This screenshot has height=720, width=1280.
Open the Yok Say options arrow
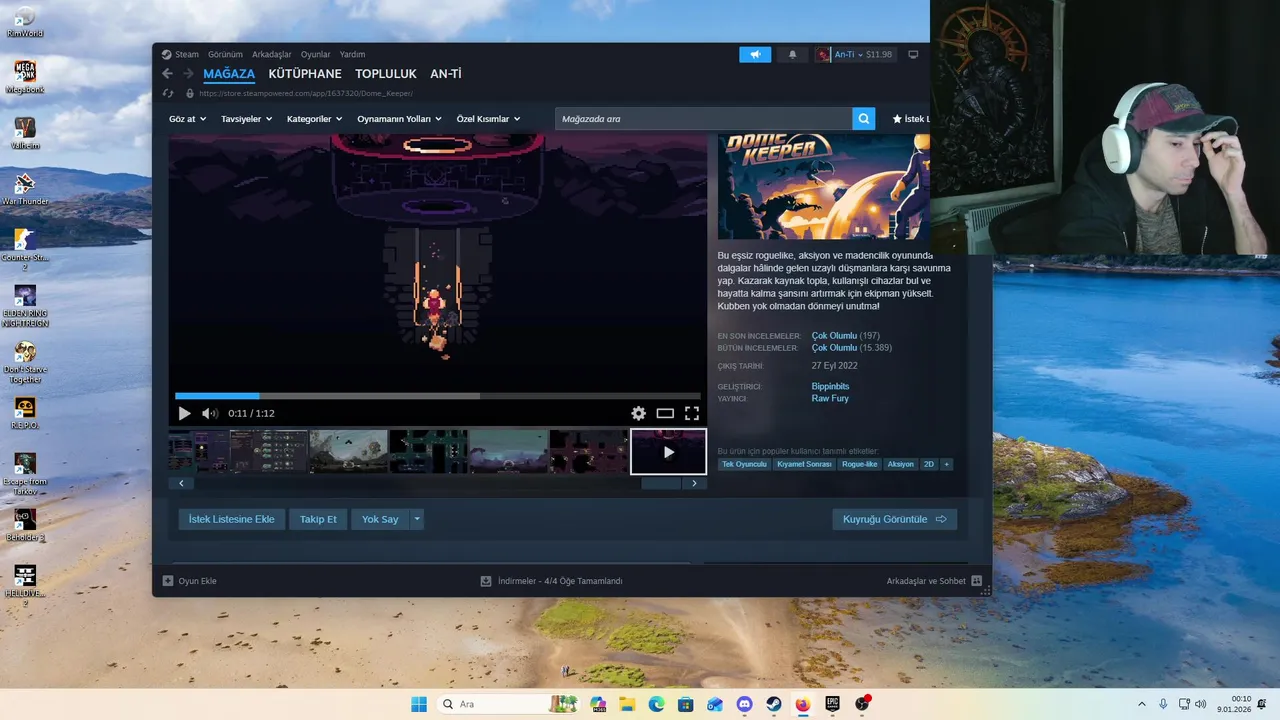click(x=417, y=519)
